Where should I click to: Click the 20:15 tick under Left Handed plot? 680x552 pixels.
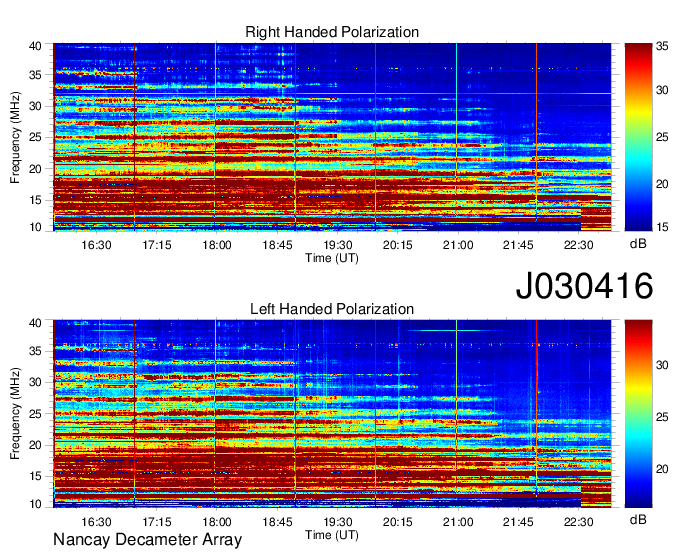[398, 522]
